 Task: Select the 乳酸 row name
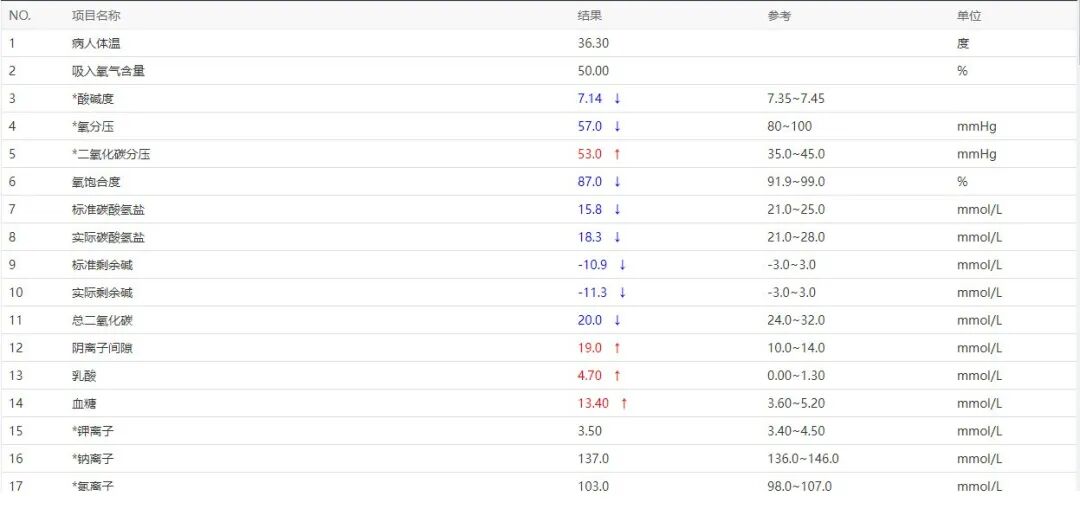[83, 375]
